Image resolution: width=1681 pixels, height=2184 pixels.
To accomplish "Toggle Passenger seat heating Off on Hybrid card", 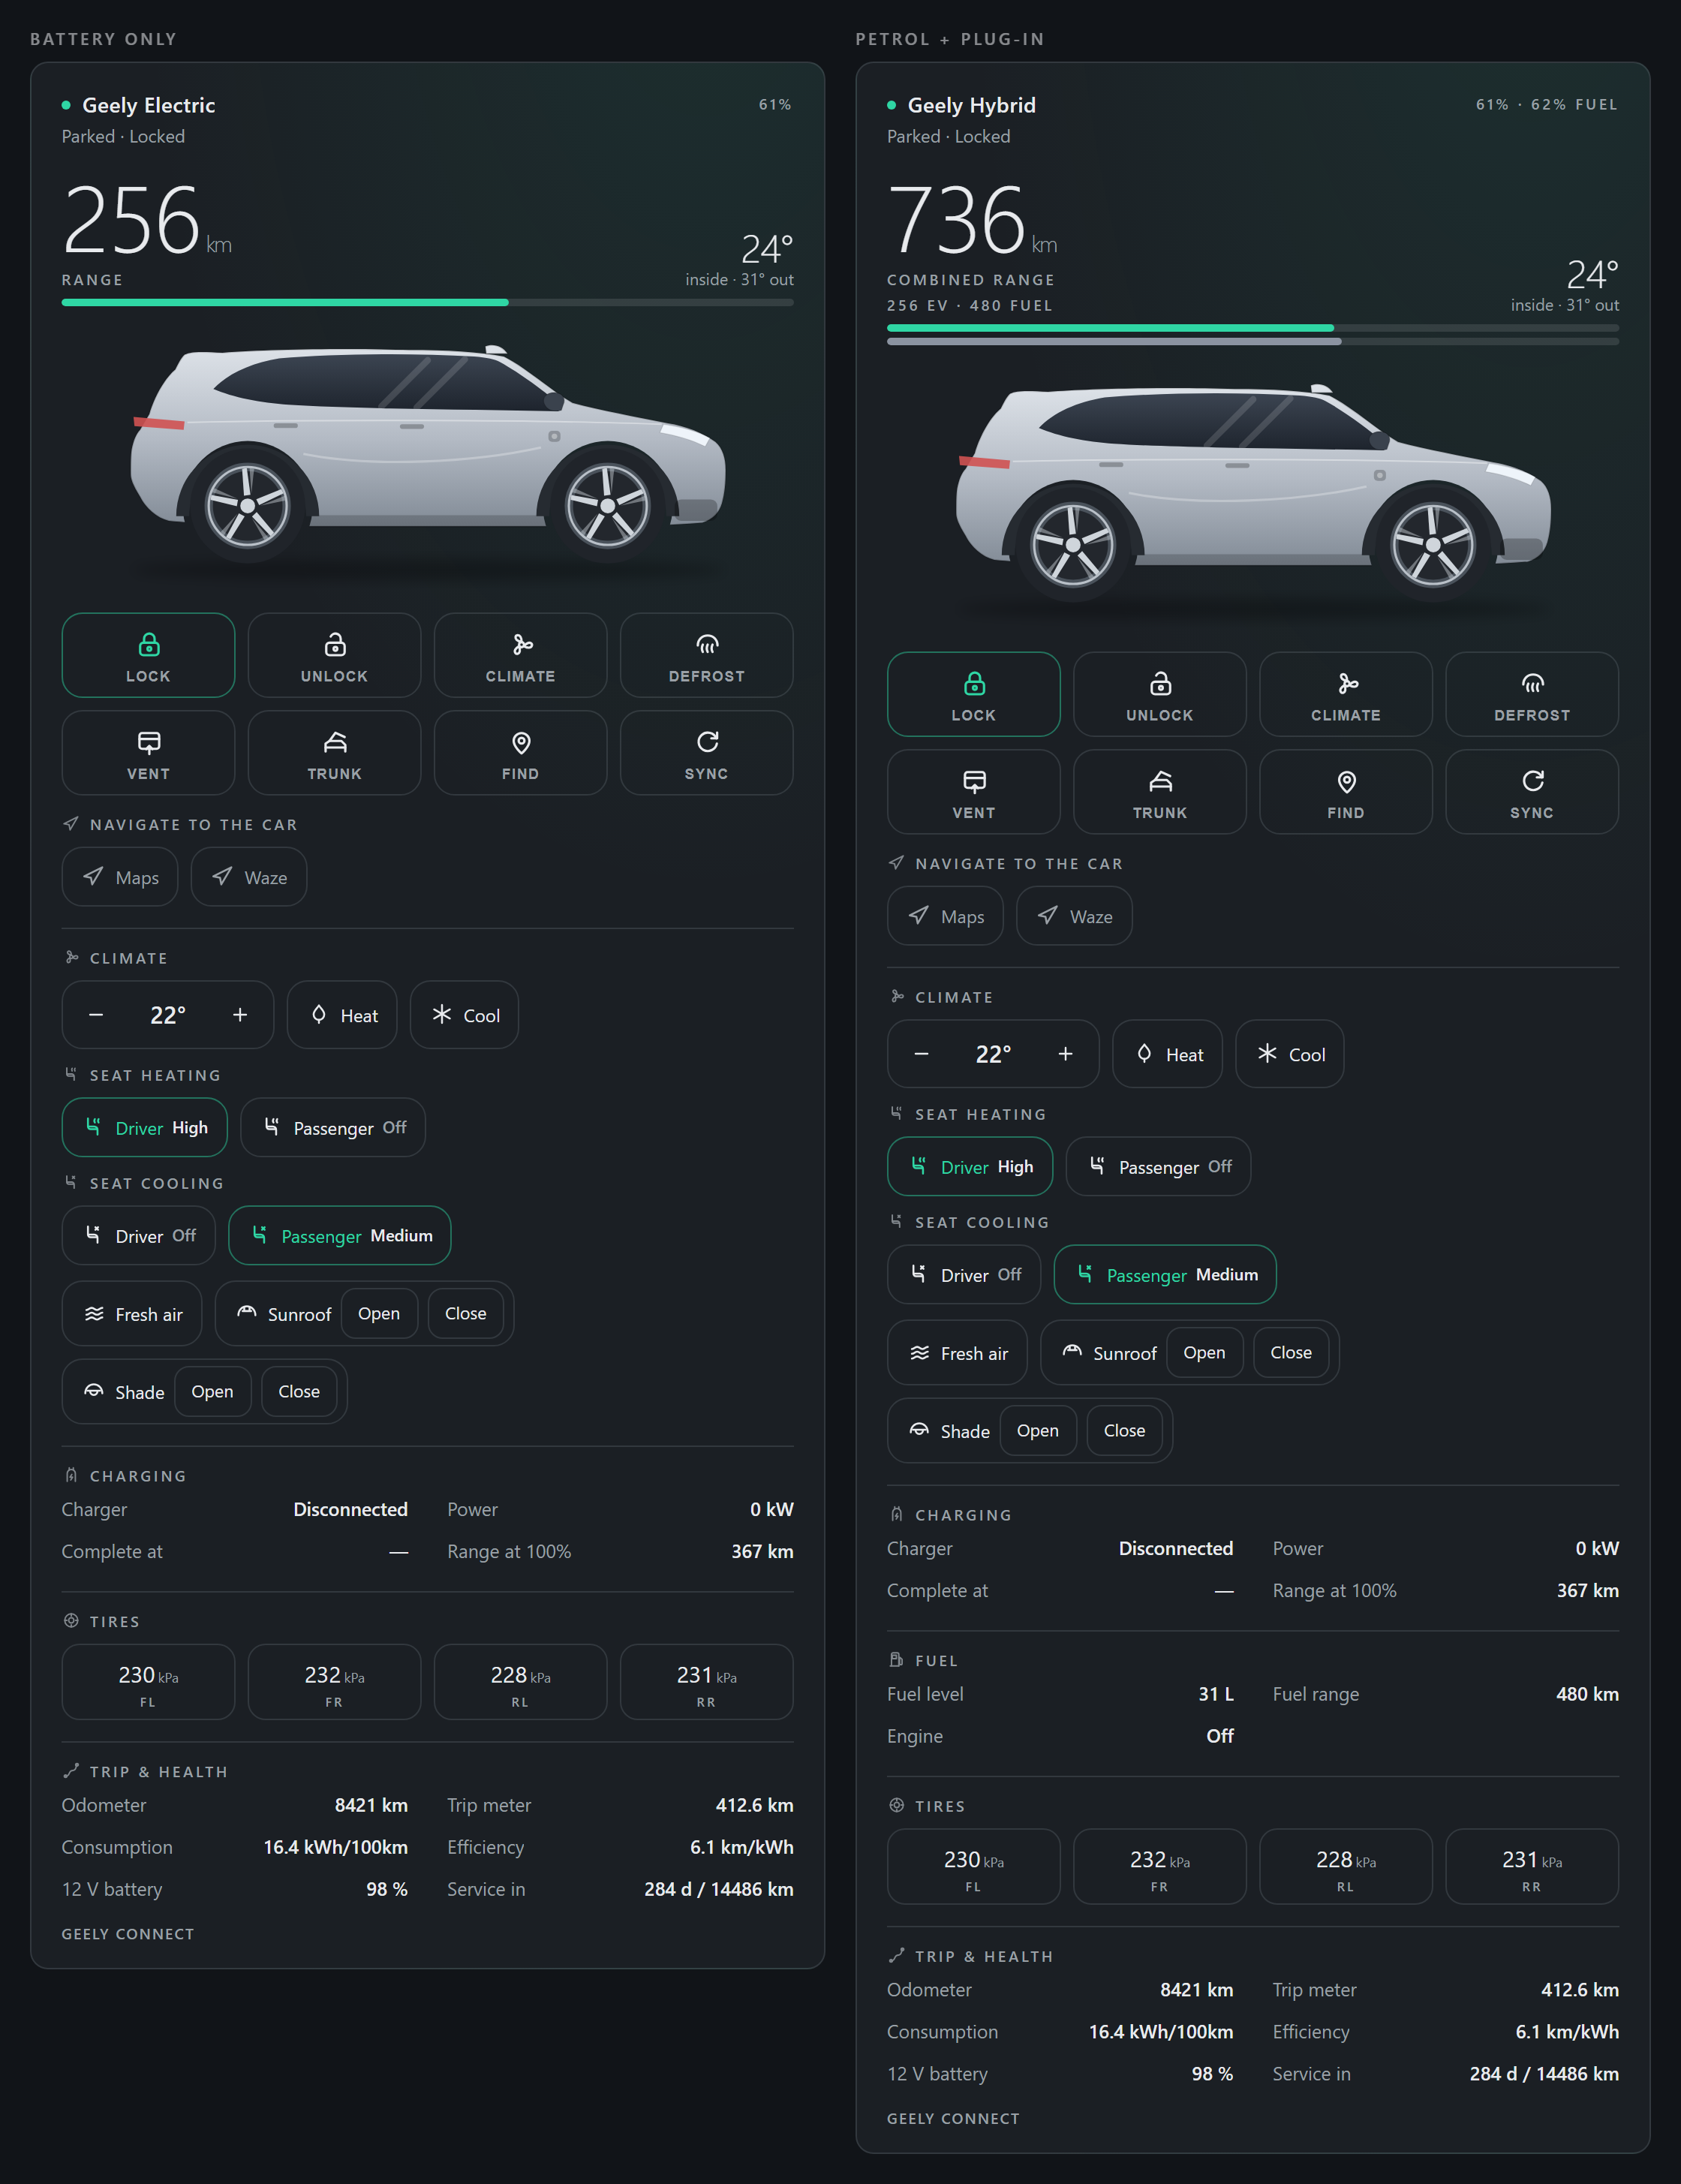I will tap(1158, 1167).
